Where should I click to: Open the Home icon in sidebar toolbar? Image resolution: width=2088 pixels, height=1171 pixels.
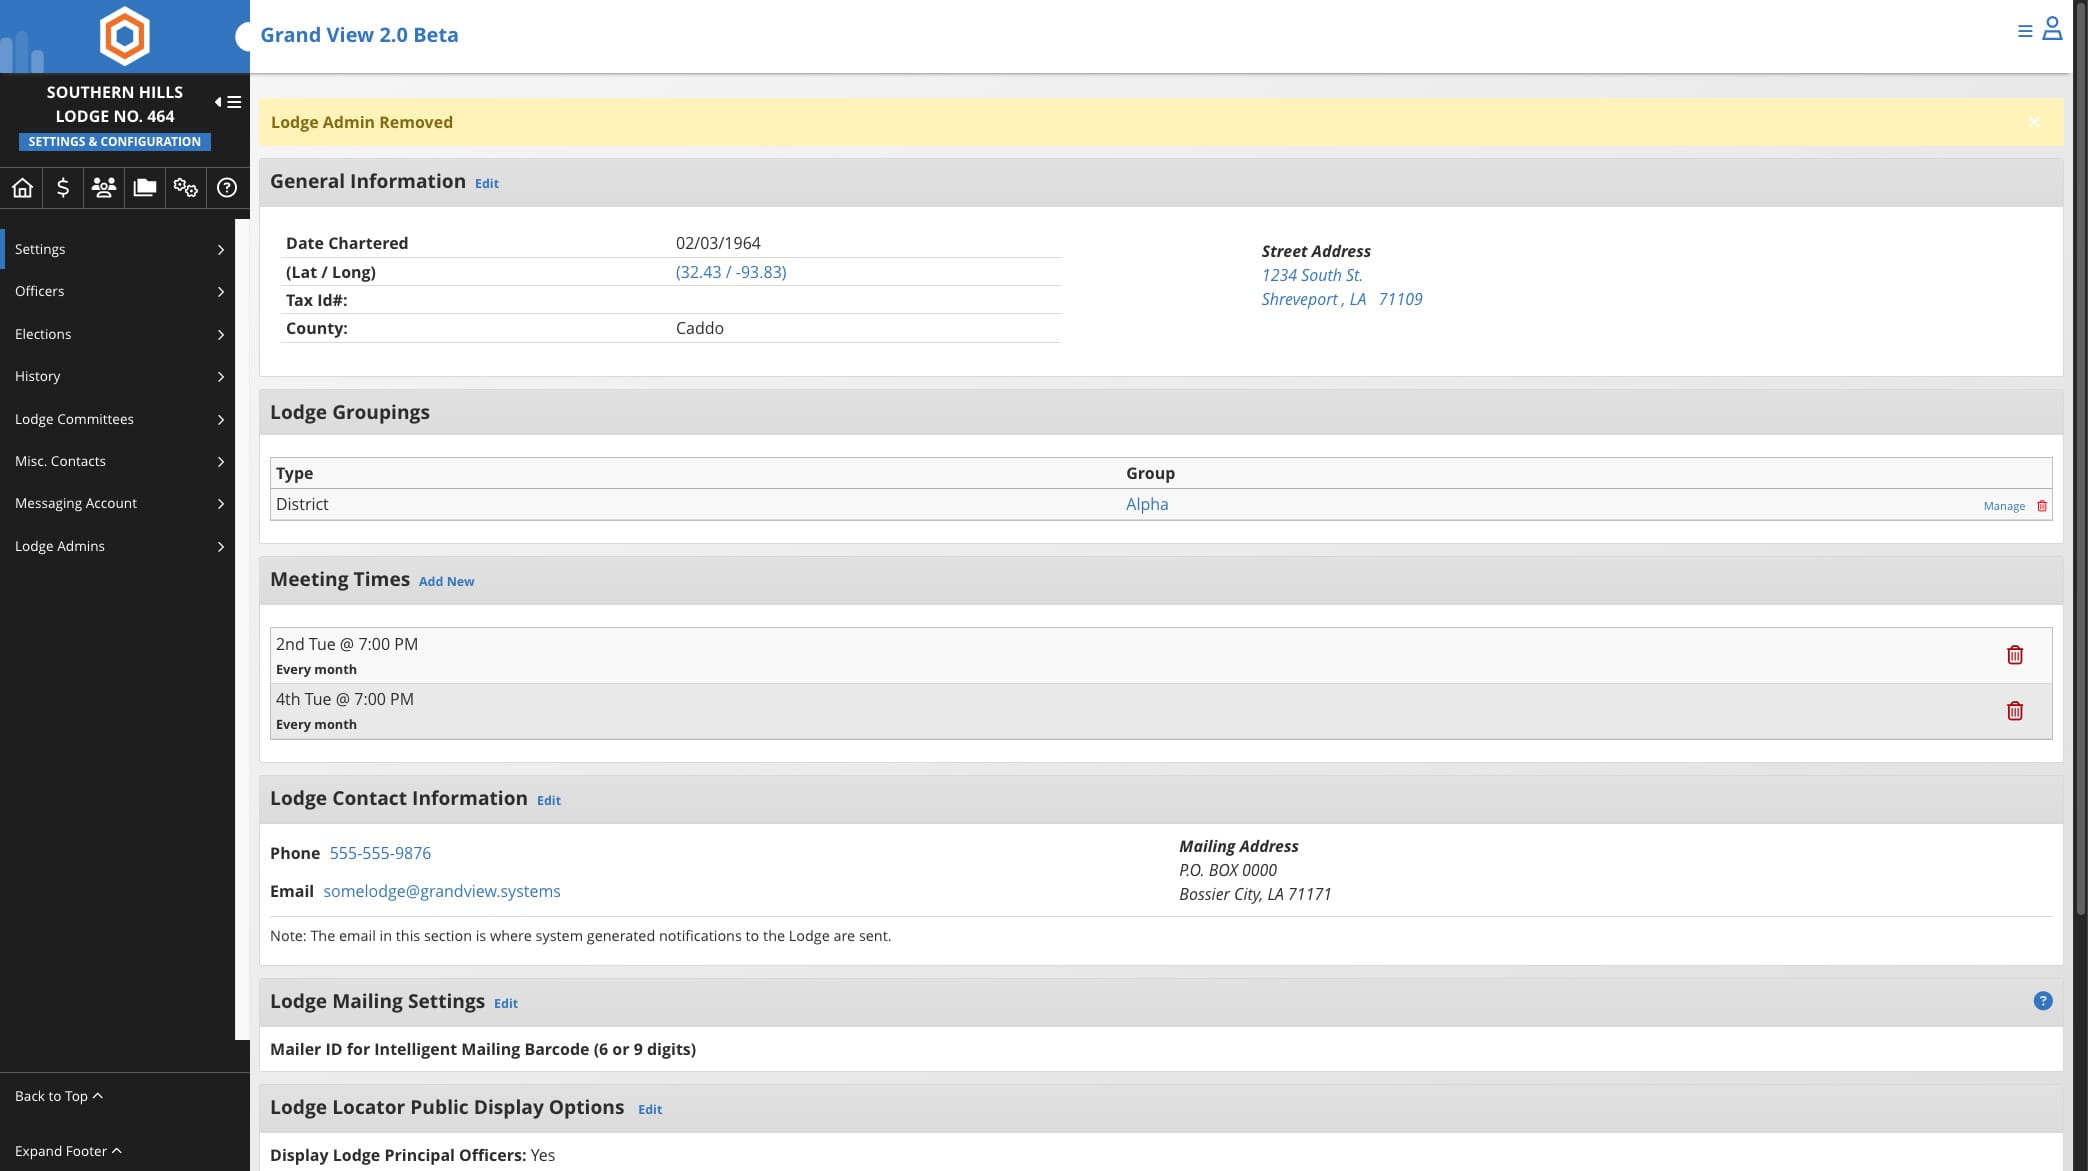coord(22,187)
